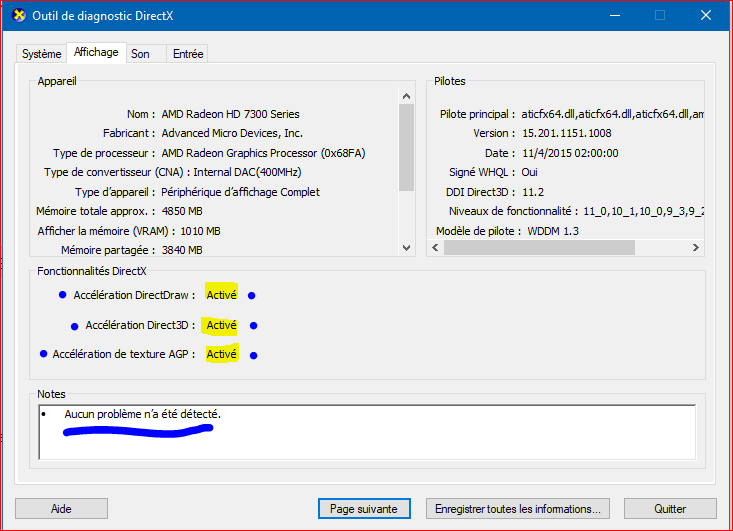Click the 'Accélération de texture AGP :' label
The width and height of the screenshot is (733, 531).
124,354
